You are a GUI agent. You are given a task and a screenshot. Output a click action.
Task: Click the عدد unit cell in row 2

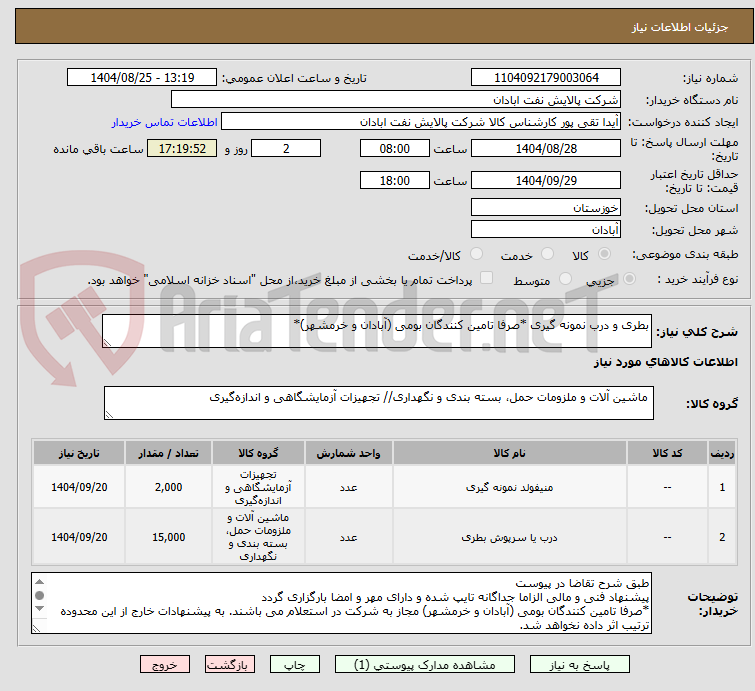point(348,537)
